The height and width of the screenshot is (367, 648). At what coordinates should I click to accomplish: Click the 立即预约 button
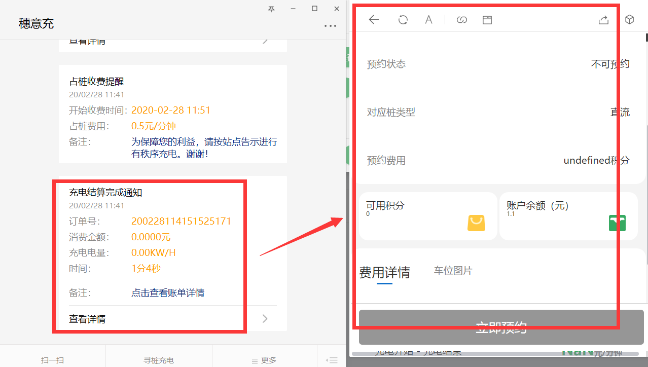click(501, 327)
